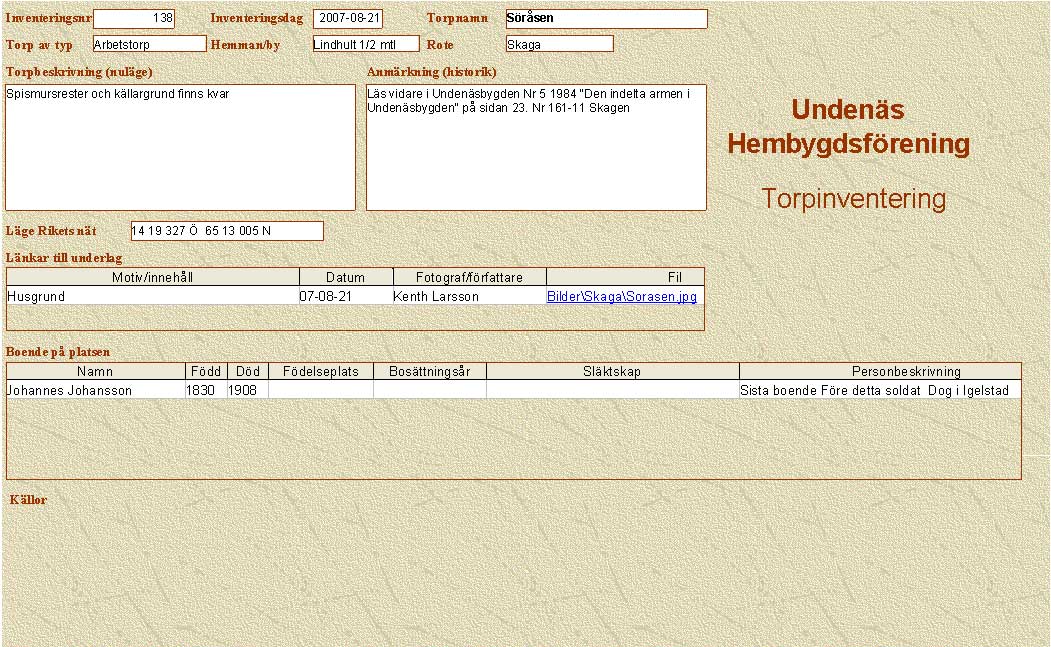Viewport: 1051px width, 647px height.
Task: Click the Död cell showing 1908
Action: 247,391
